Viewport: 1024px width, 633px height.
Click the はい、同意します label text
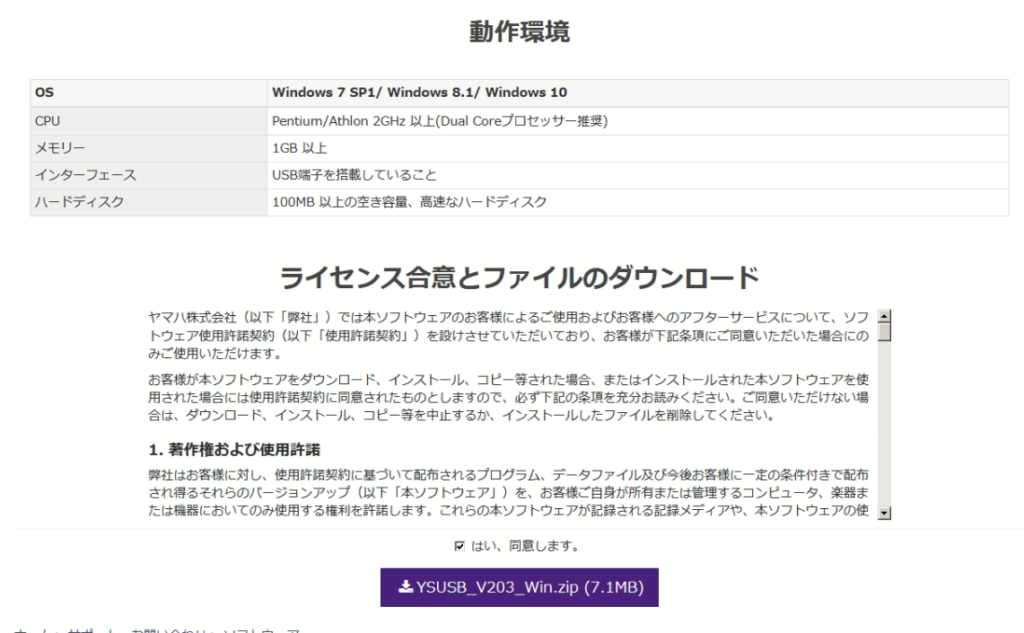524,545
